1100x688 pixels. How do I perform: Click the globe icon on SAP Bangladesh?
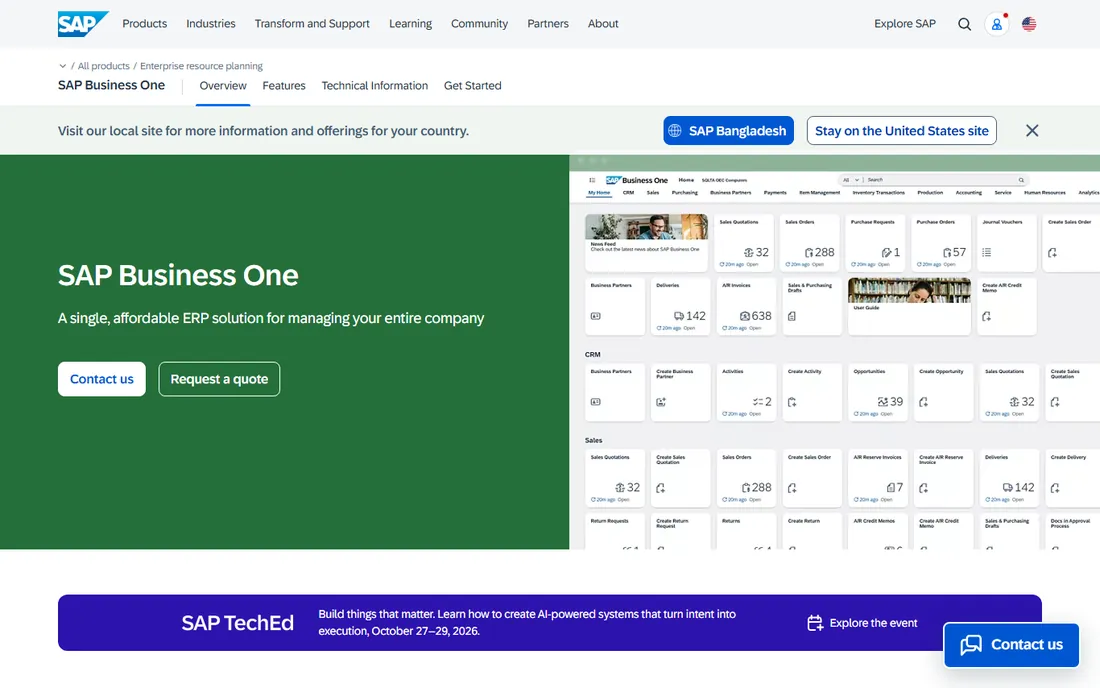(x=675, y=130)
